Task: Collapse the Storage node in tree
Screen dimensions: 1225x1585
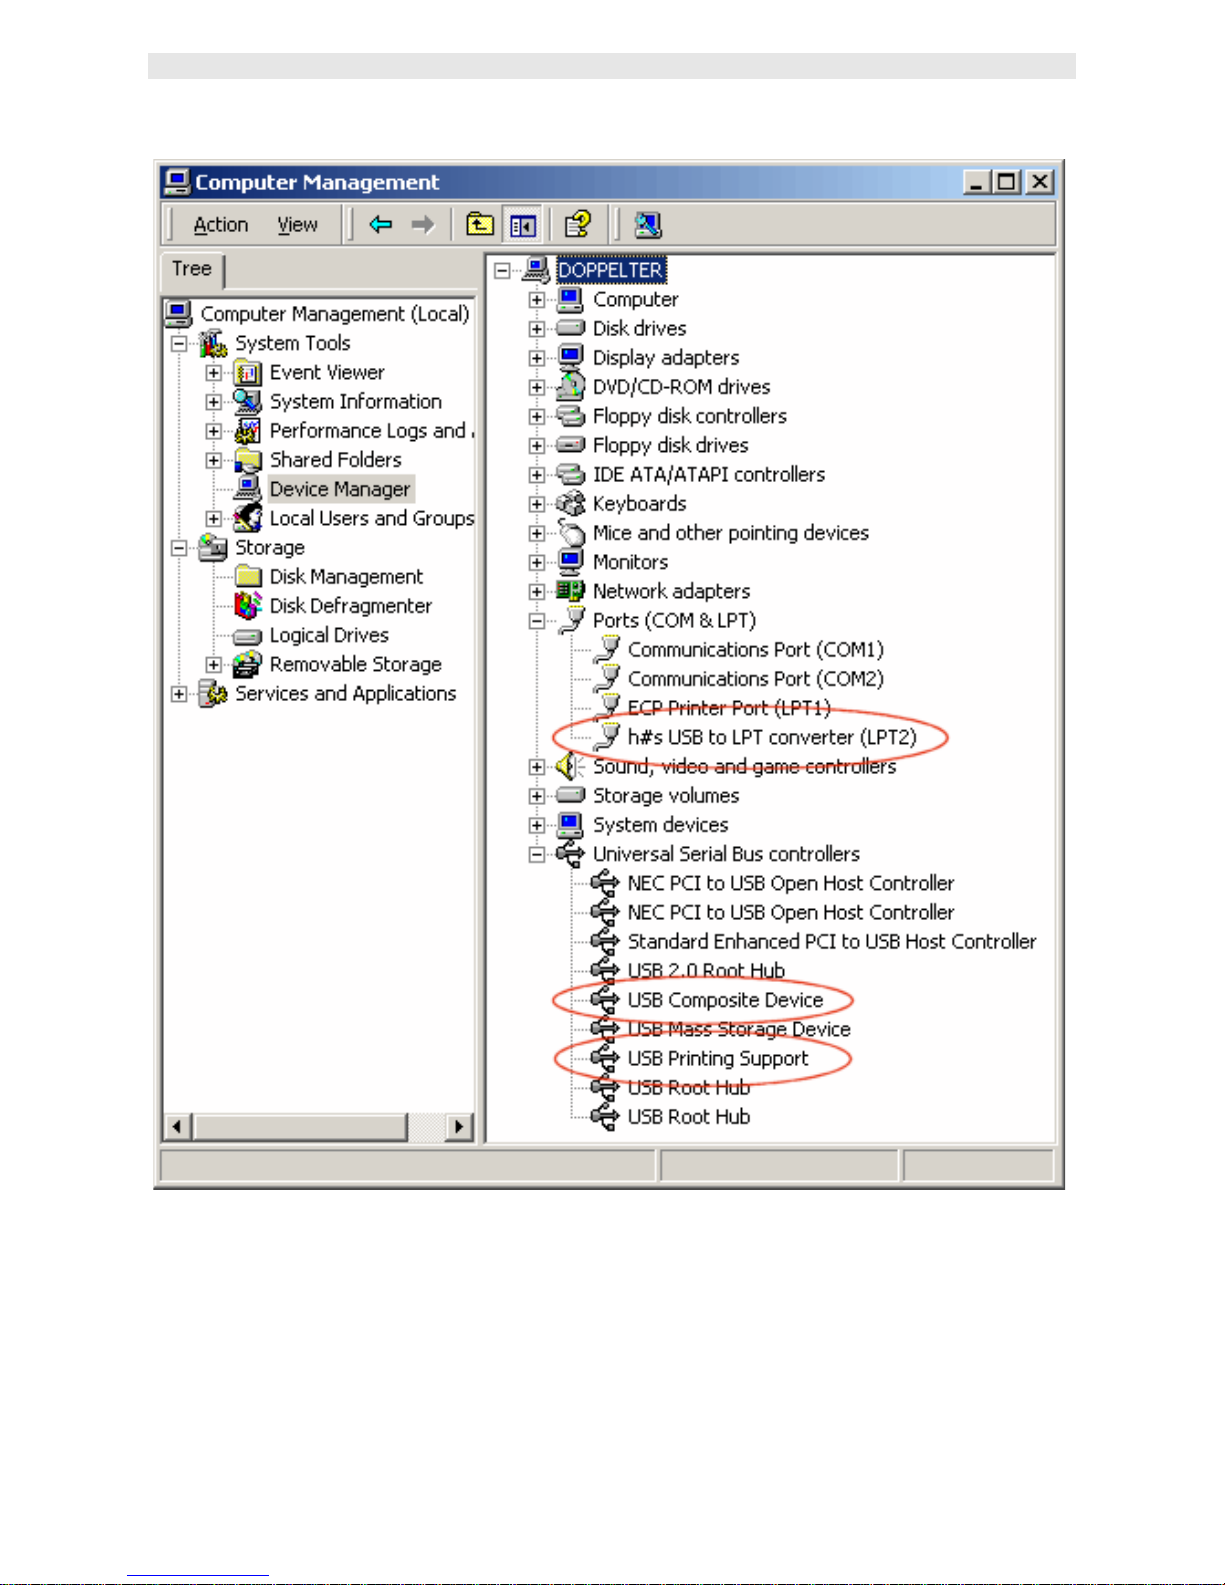Action: pos(179,548)
